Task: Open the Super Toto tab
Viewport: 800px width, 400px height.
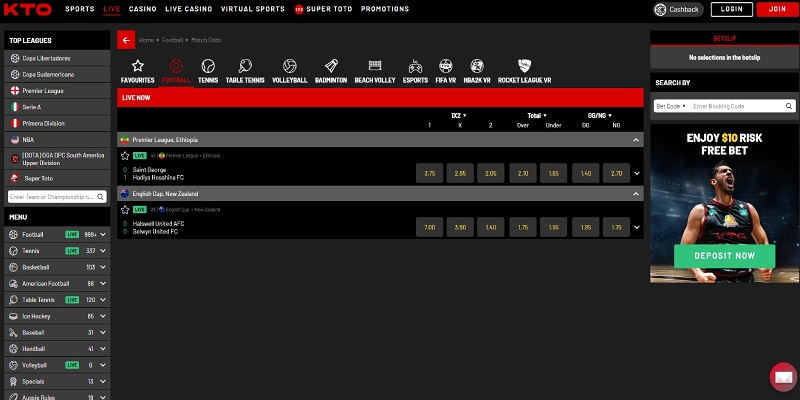Action: tap(323, 9)
